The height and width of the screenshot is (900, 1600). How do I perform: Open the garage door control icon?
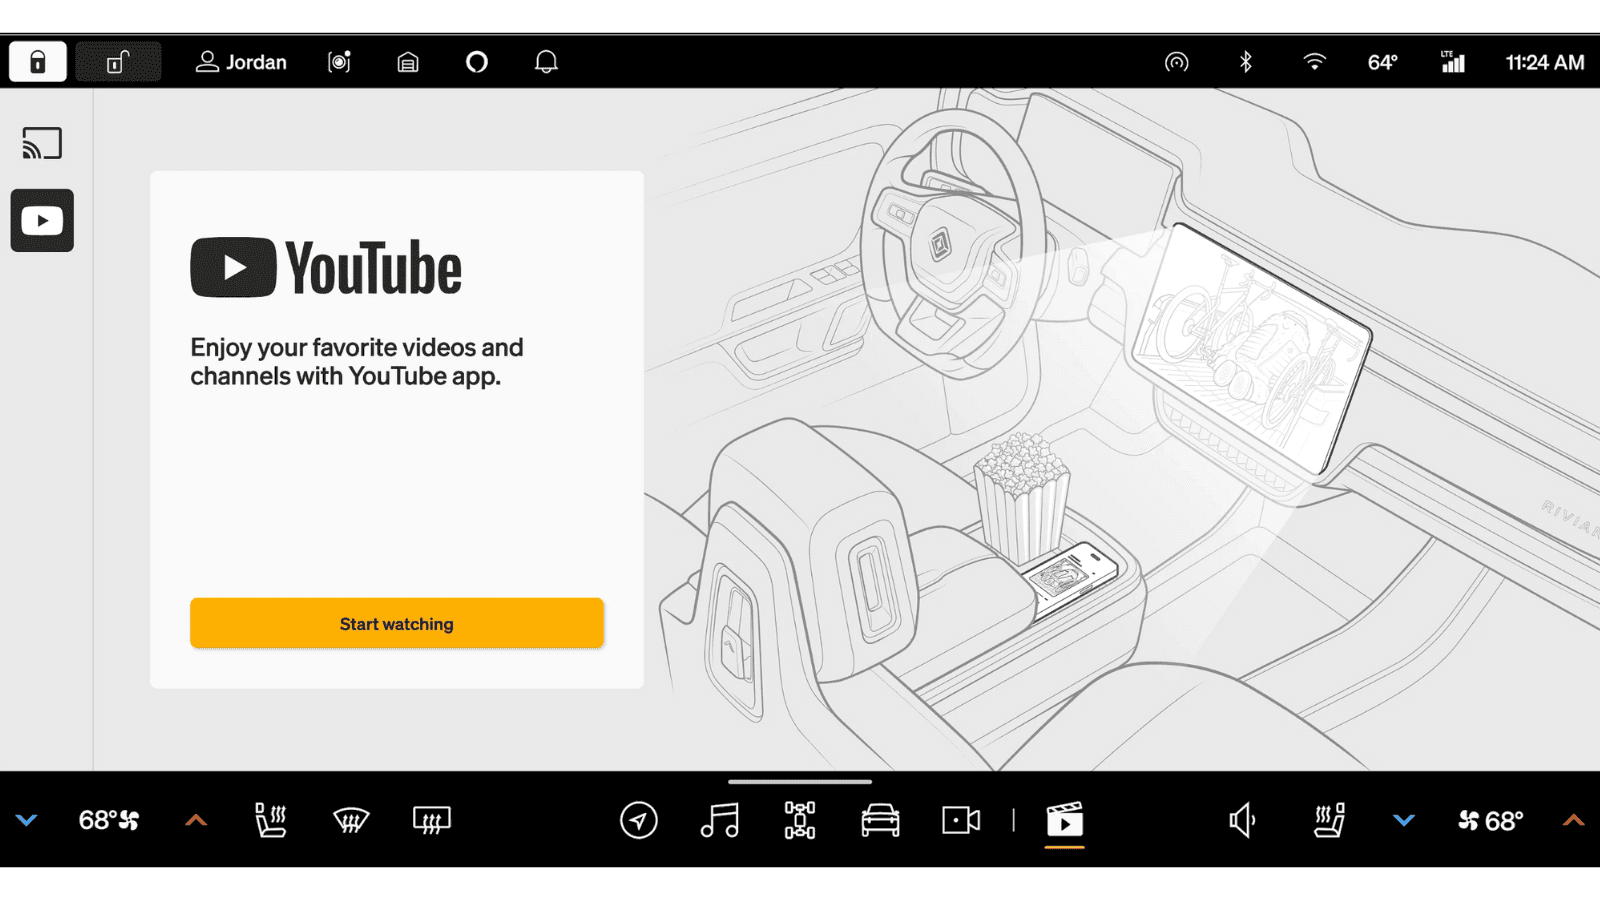click(408, 62)
